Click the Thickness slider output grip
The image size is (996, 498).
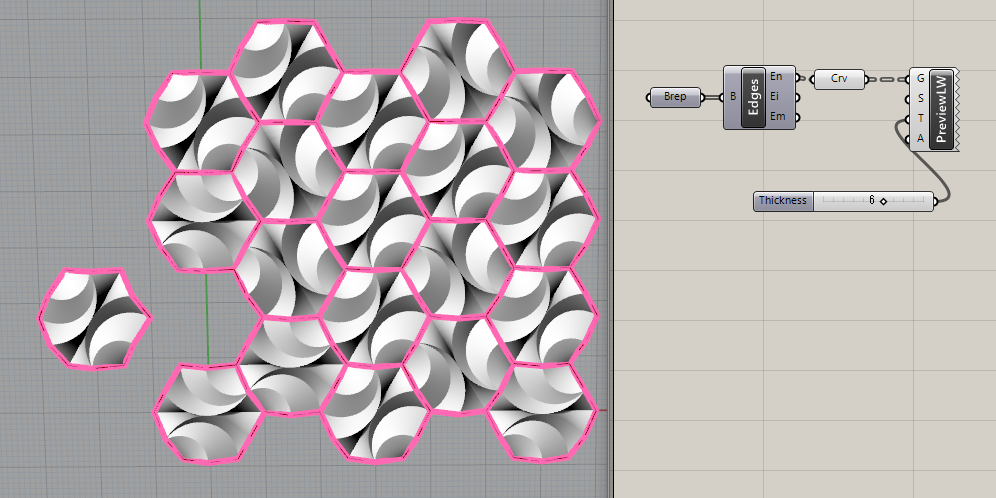[x=934, y=201]
